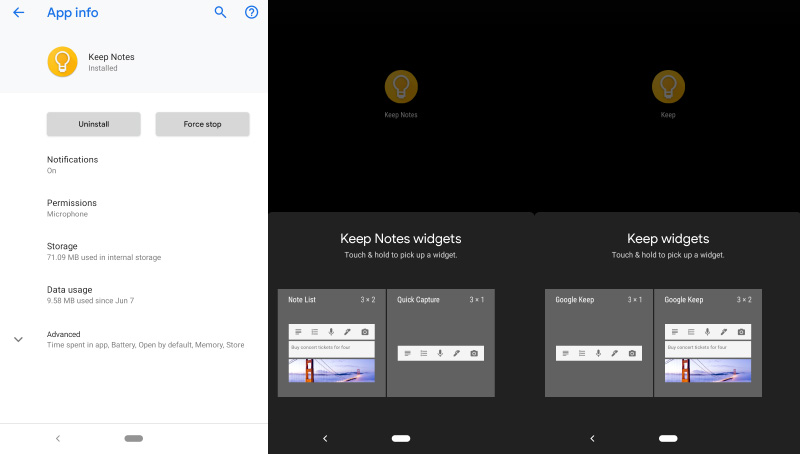Tap camera icon in Note List widget

[365, 332]
